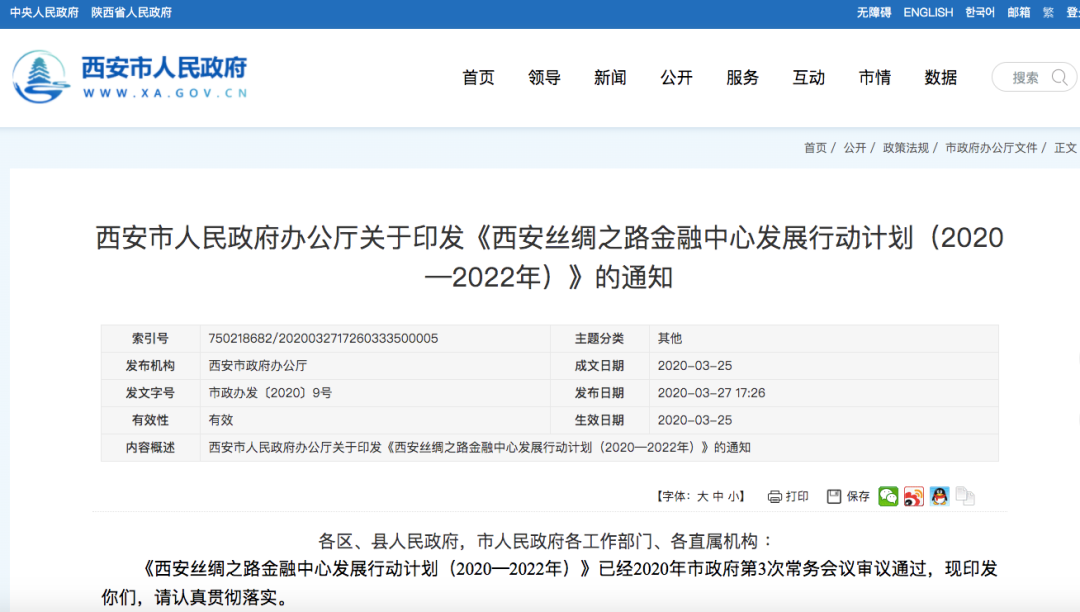Share the article via Weibo icon
This screenshot has height=612, width=1080.
pyautogui.click(x=914, y=496)
